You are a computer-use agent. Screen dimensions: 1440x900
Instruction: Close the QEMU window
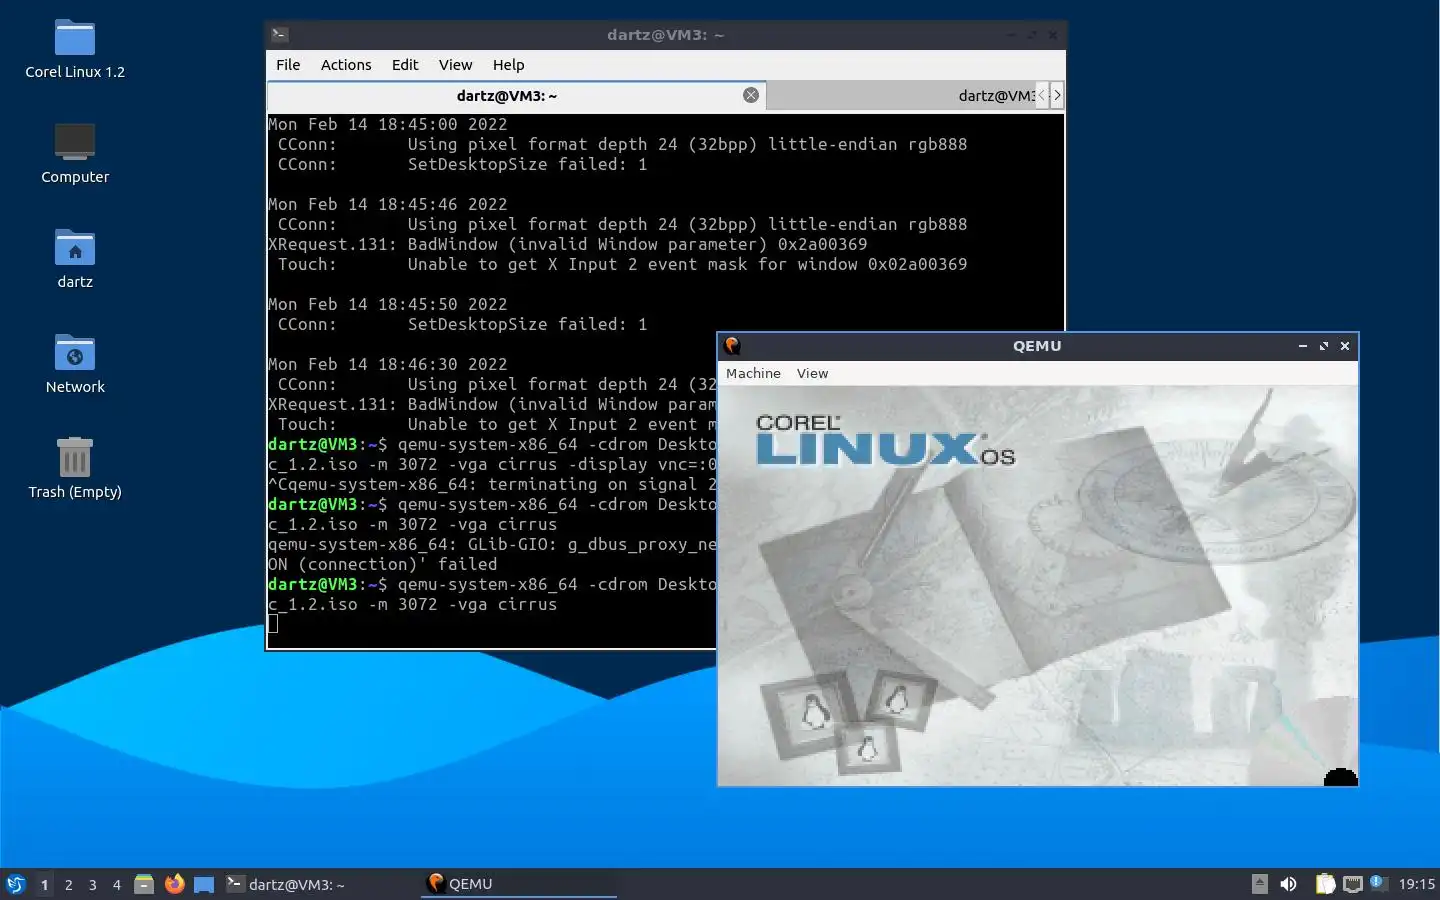coord(1345,346)
